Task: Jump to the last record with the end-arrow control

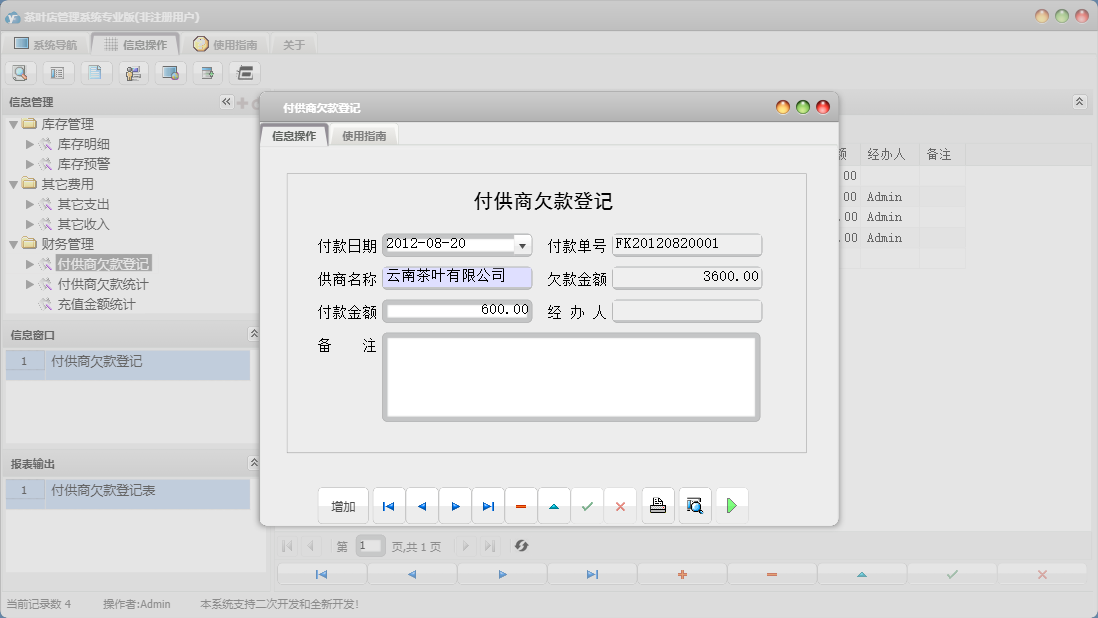Action: click(488, 505)
